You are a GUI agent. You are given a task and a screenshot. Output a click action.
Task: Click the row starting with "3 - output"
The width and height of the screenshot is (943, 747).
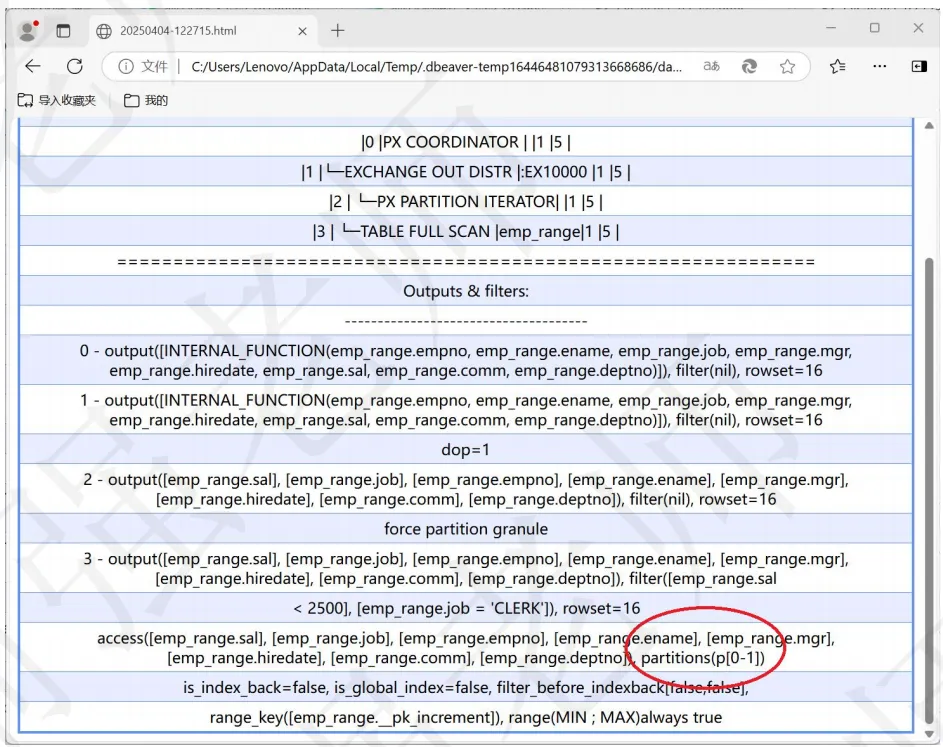465,568
